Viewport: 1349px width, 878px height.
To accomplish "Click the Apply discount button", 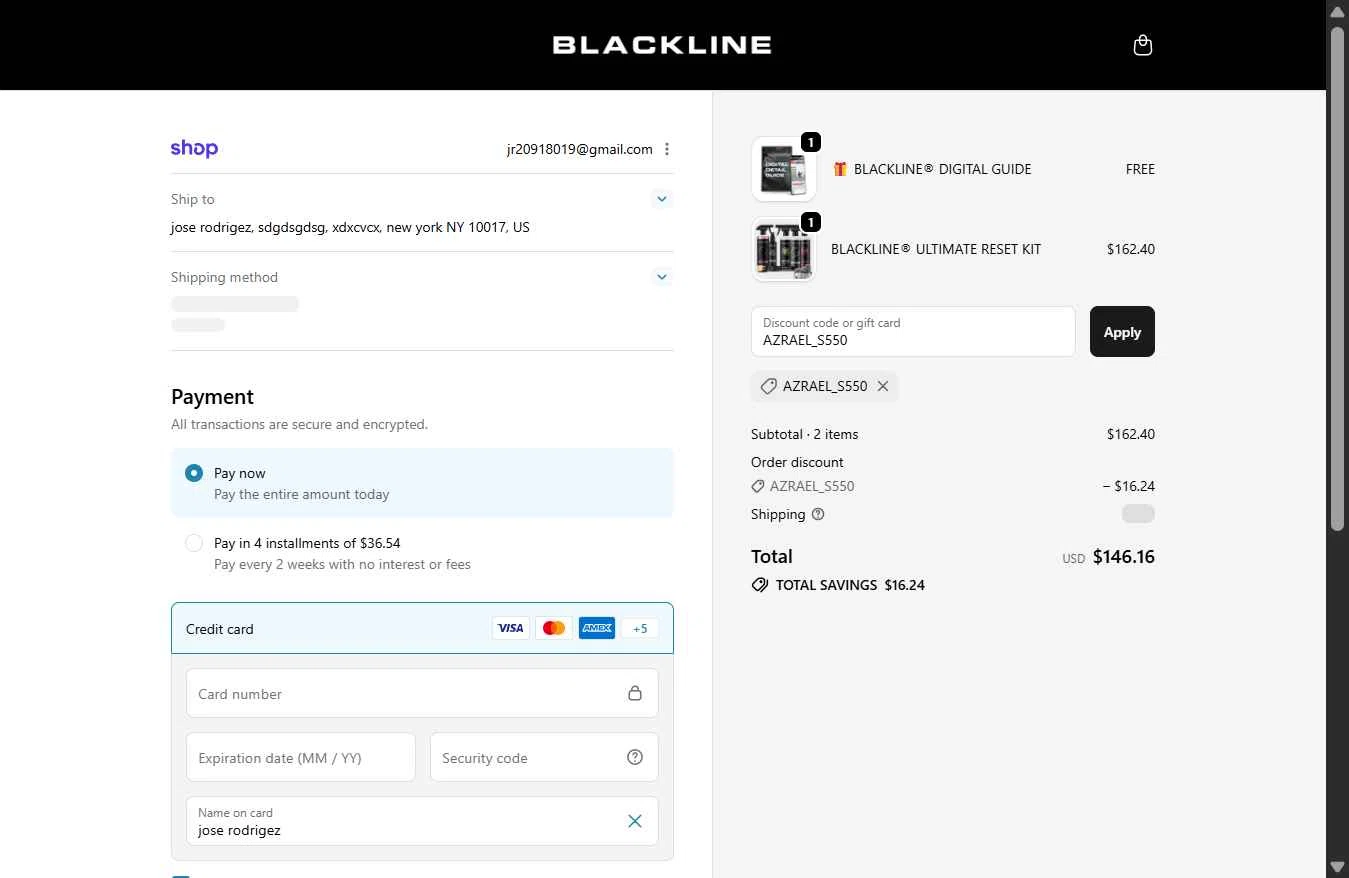I will coord(1122,331).
